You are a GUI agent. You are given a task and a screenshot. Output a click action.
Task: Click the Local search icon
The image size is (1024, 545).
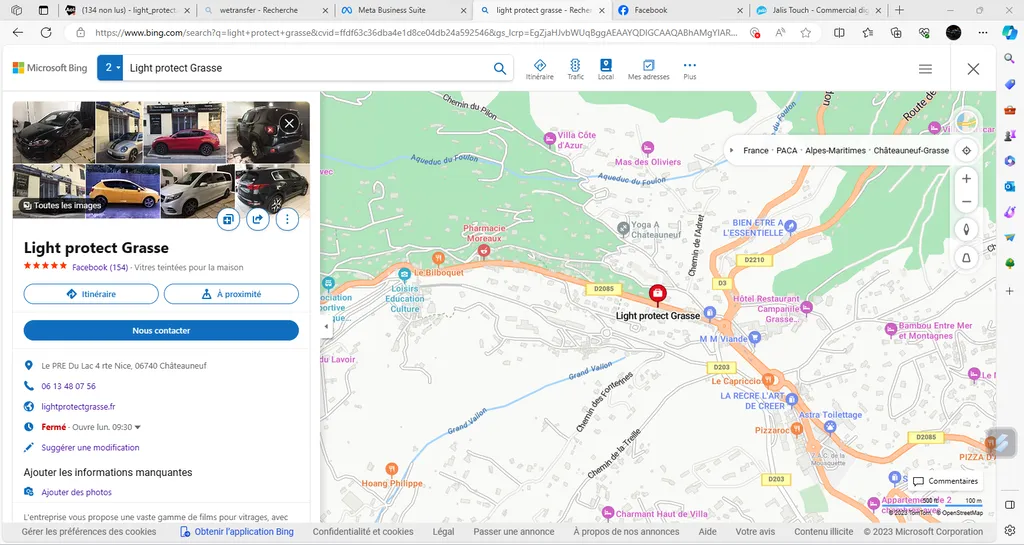606,69
